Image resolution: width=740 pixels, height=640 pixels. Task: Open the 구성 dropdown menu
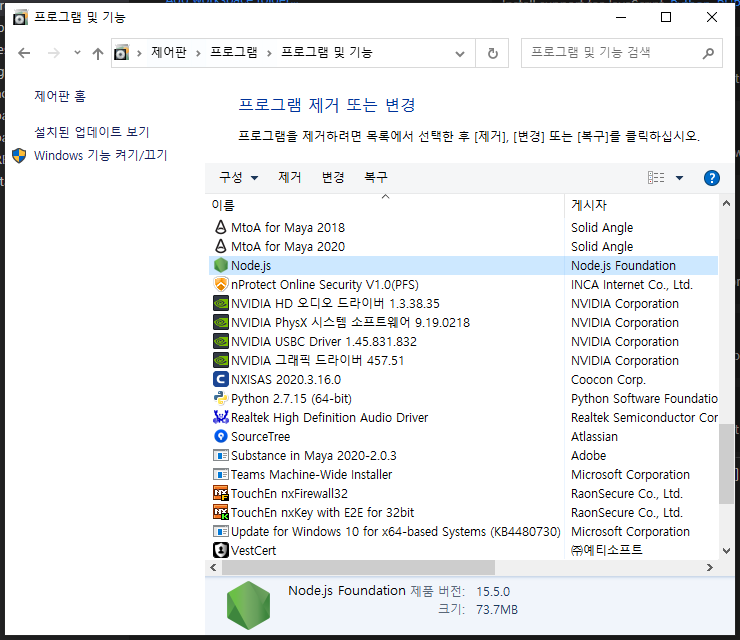tap(238, 177)
